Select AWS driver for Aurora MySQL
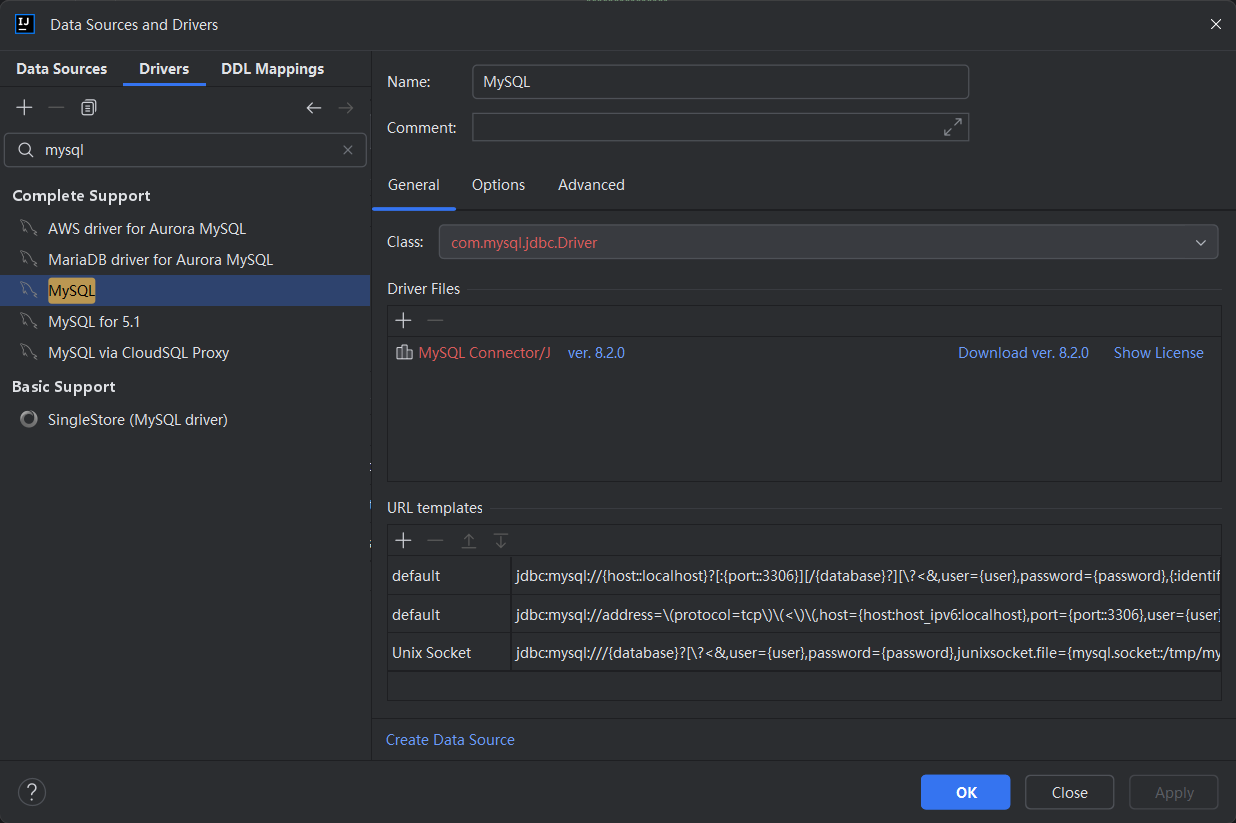This screenshot has width=1236, height=823. click(x=147, y=228)
